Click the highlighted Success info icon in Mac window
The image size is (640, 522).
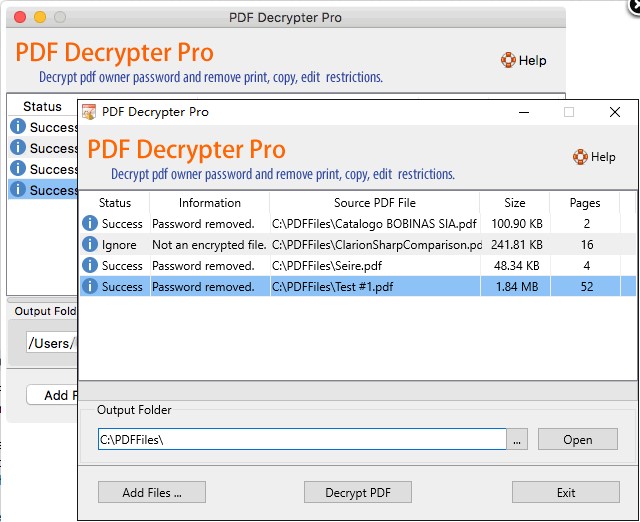click(x=18, y=189)
